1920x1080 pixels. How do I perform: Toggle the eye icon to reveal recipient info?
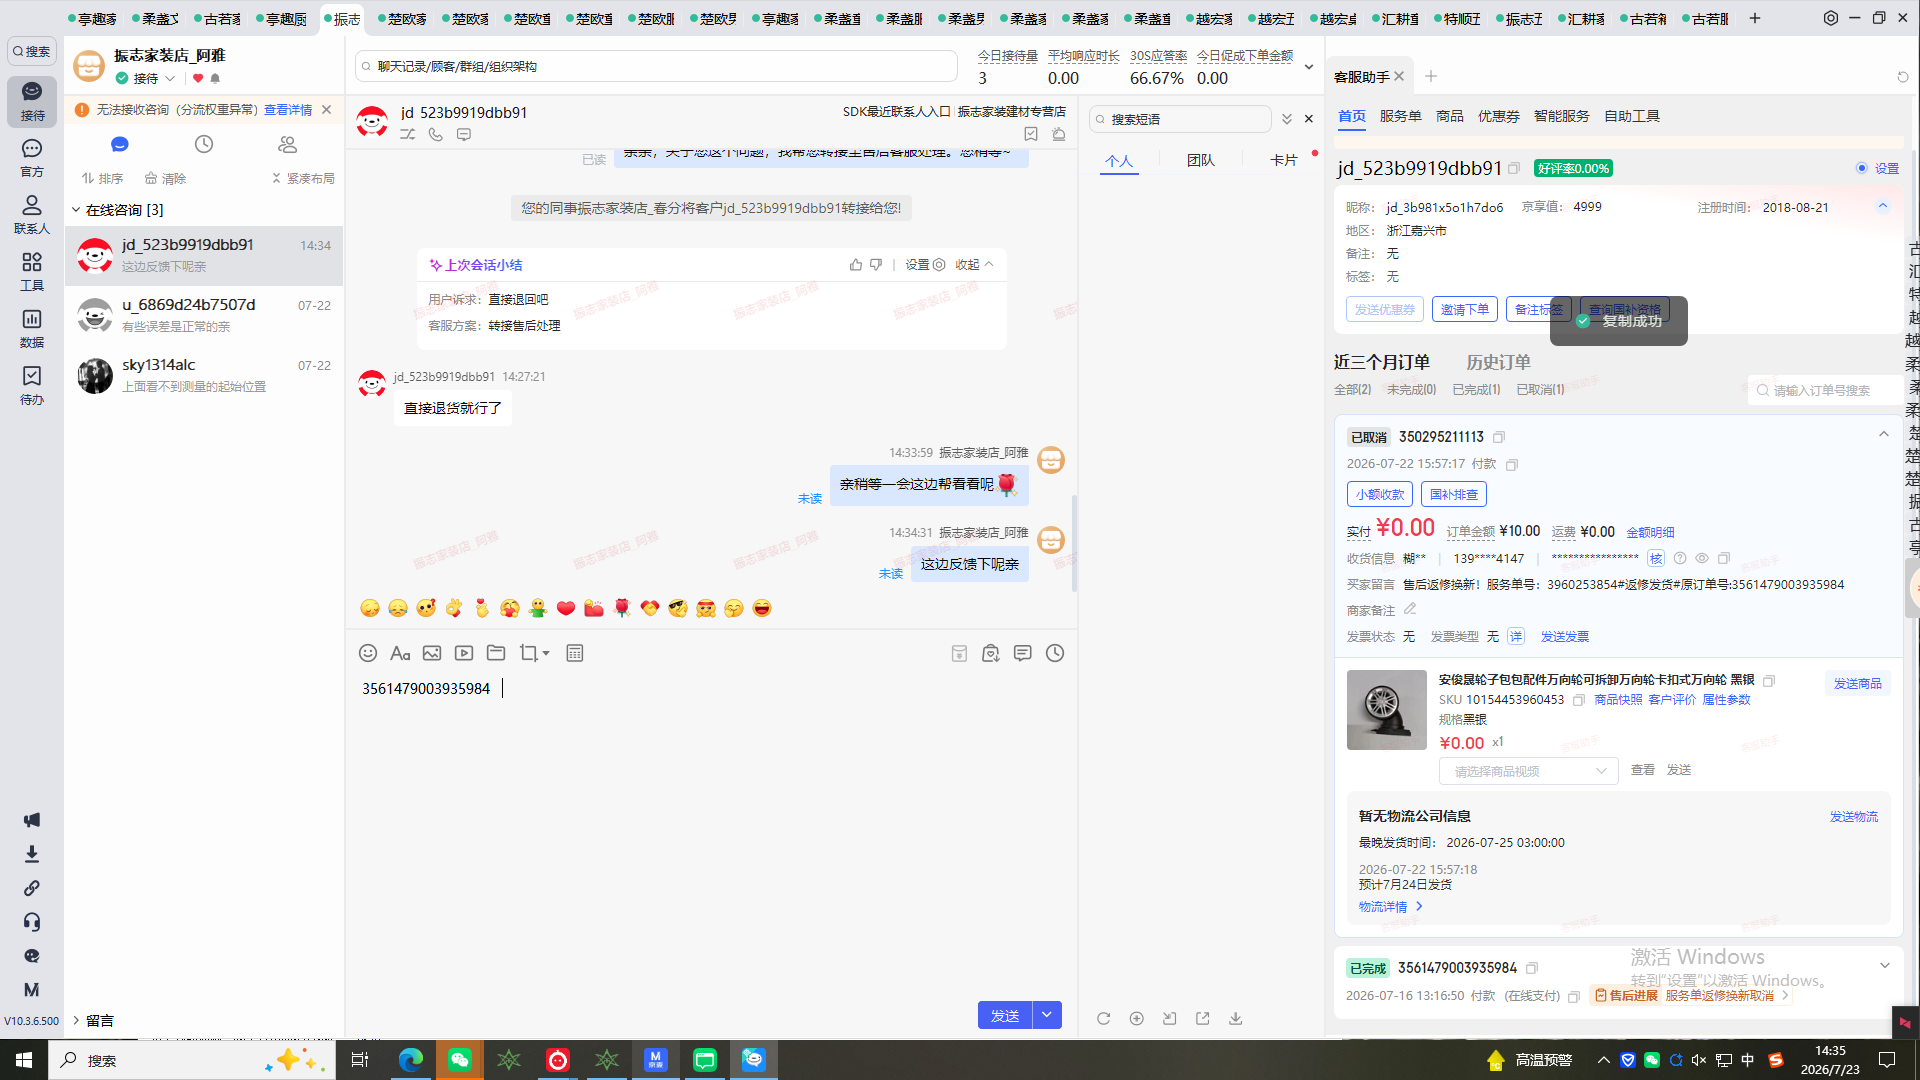[1701, 558]
